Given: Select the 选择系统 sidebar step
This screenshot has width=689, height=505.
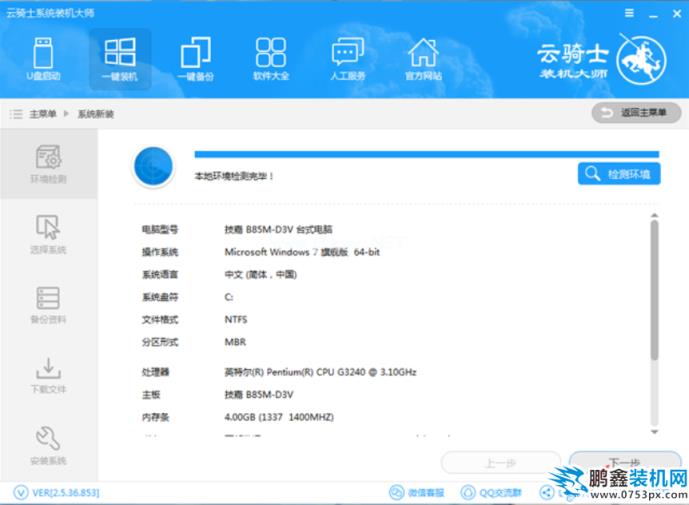Looking at the screenshot, I should pos(48,234).
